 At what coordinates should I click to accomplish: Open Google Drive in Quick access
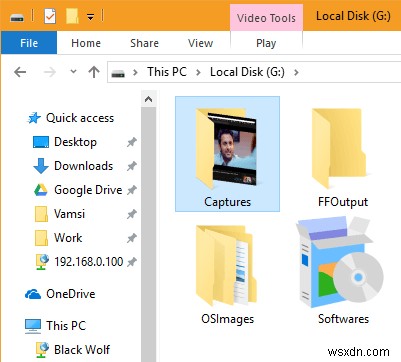(88, 190)
